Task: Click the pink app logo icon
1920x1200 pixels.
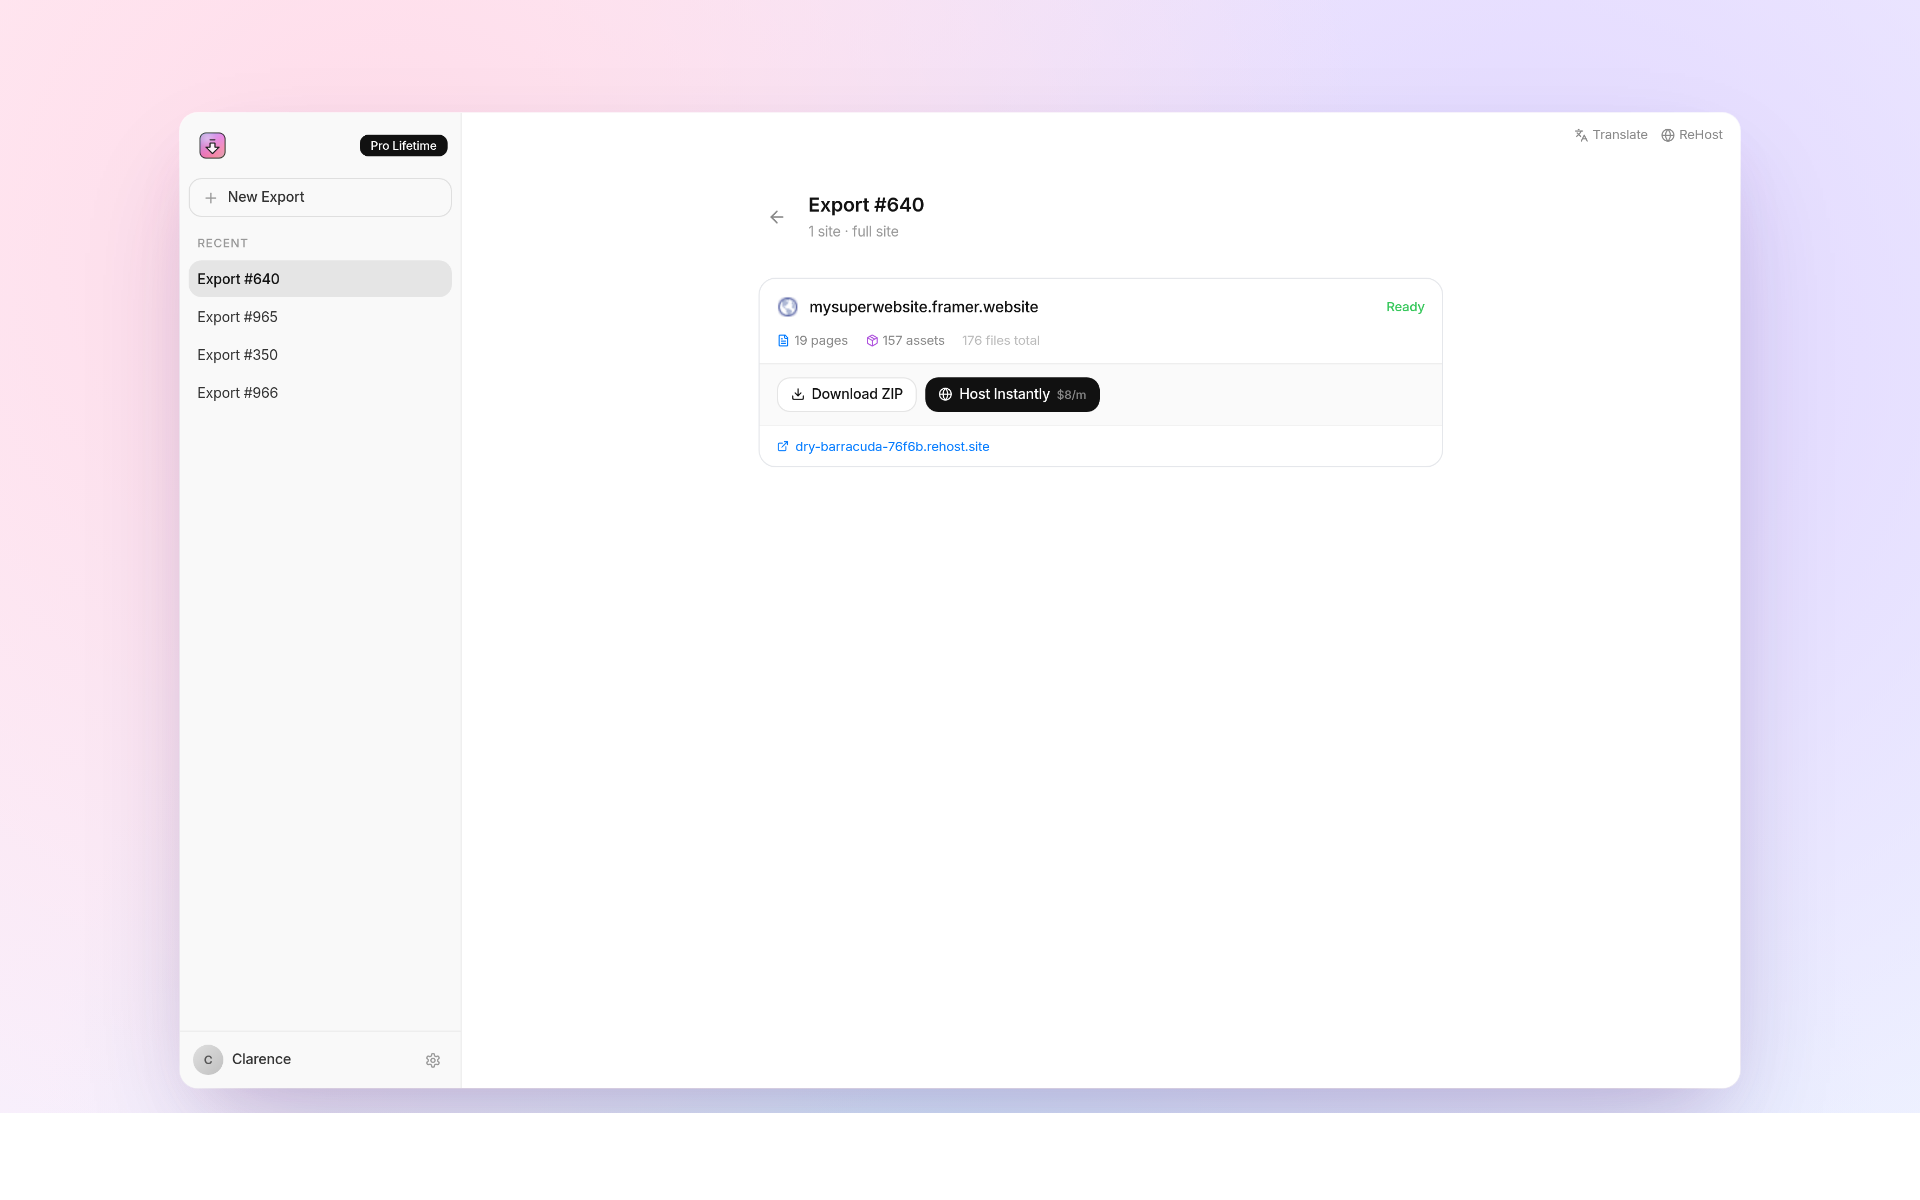Action: tap(212, 145)
